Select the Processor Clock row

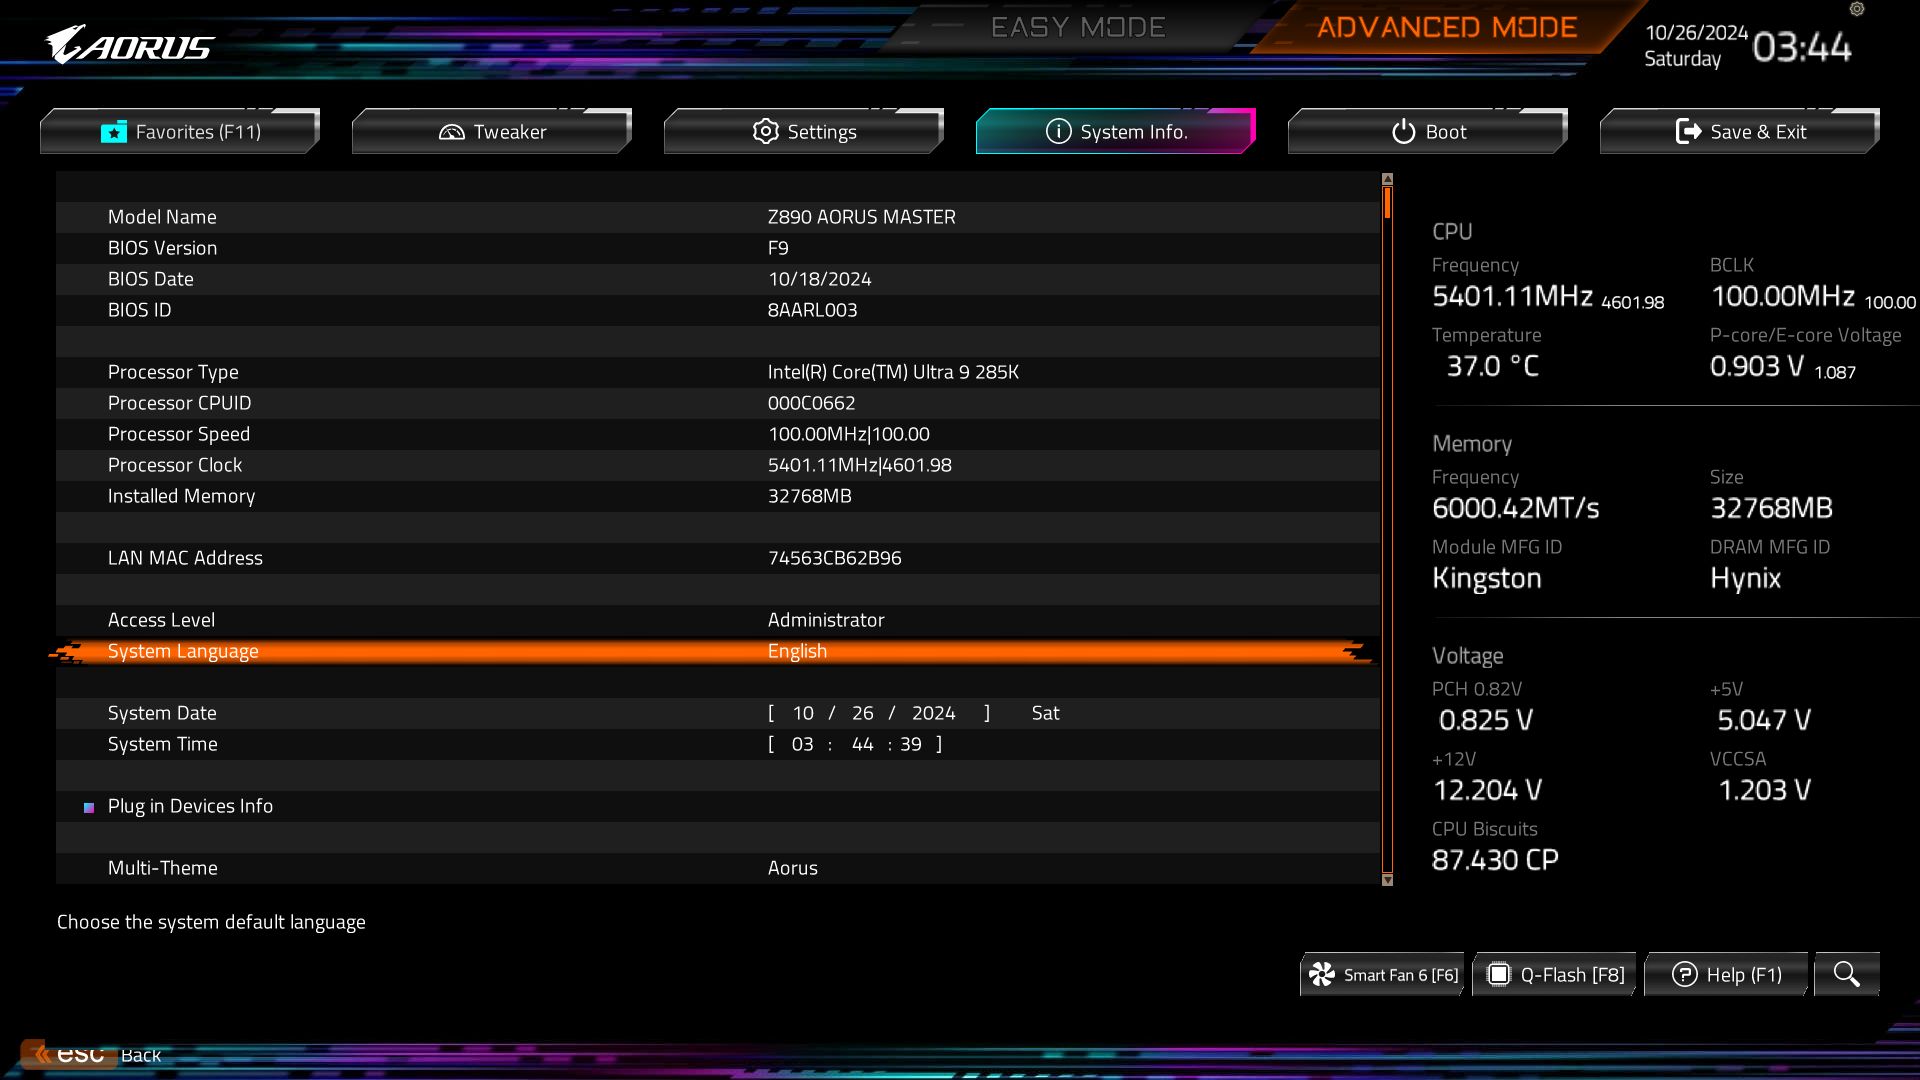(717, 465)
